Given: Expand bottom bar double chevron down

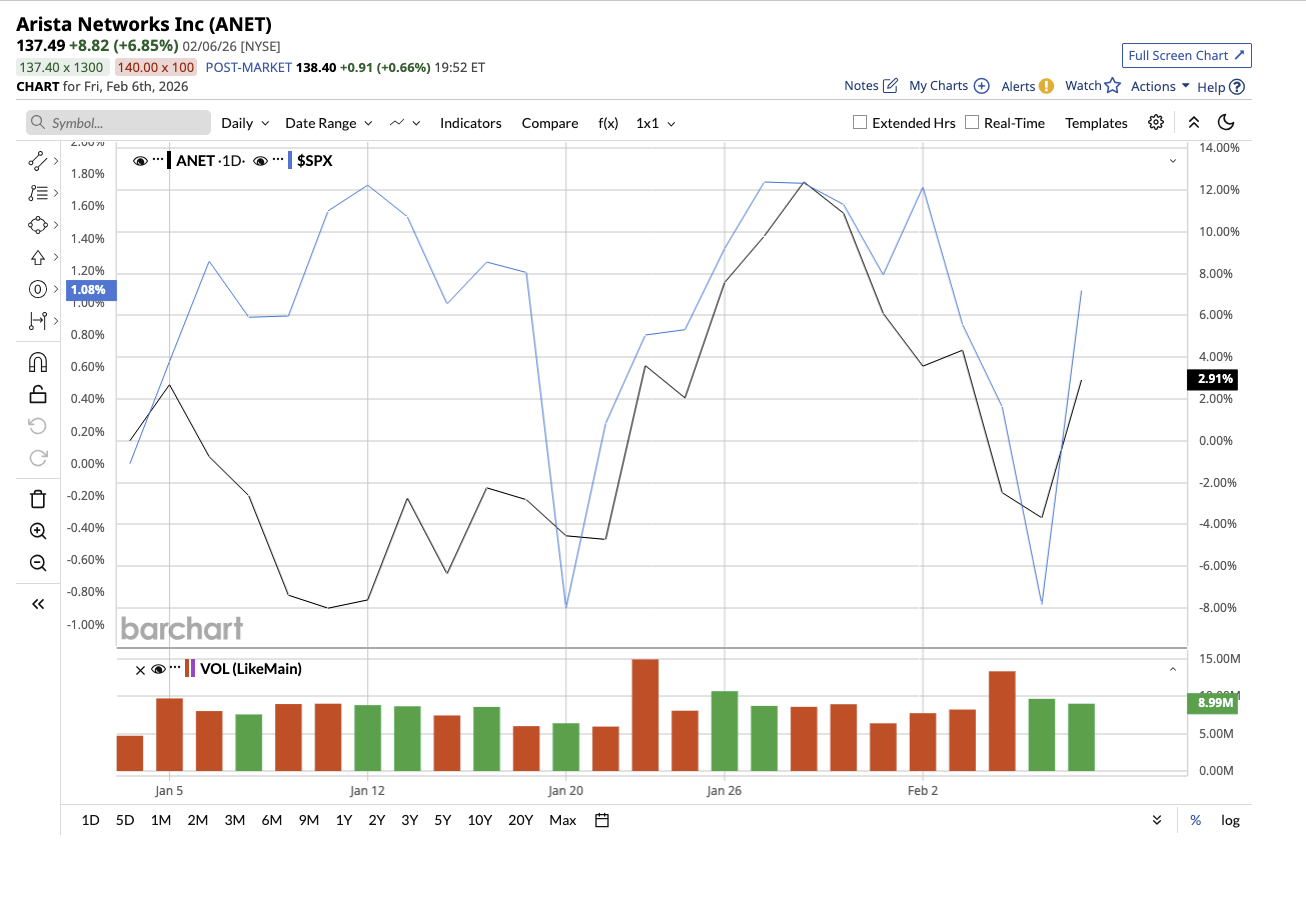Looking at the screenshot, I should 1157,820.
